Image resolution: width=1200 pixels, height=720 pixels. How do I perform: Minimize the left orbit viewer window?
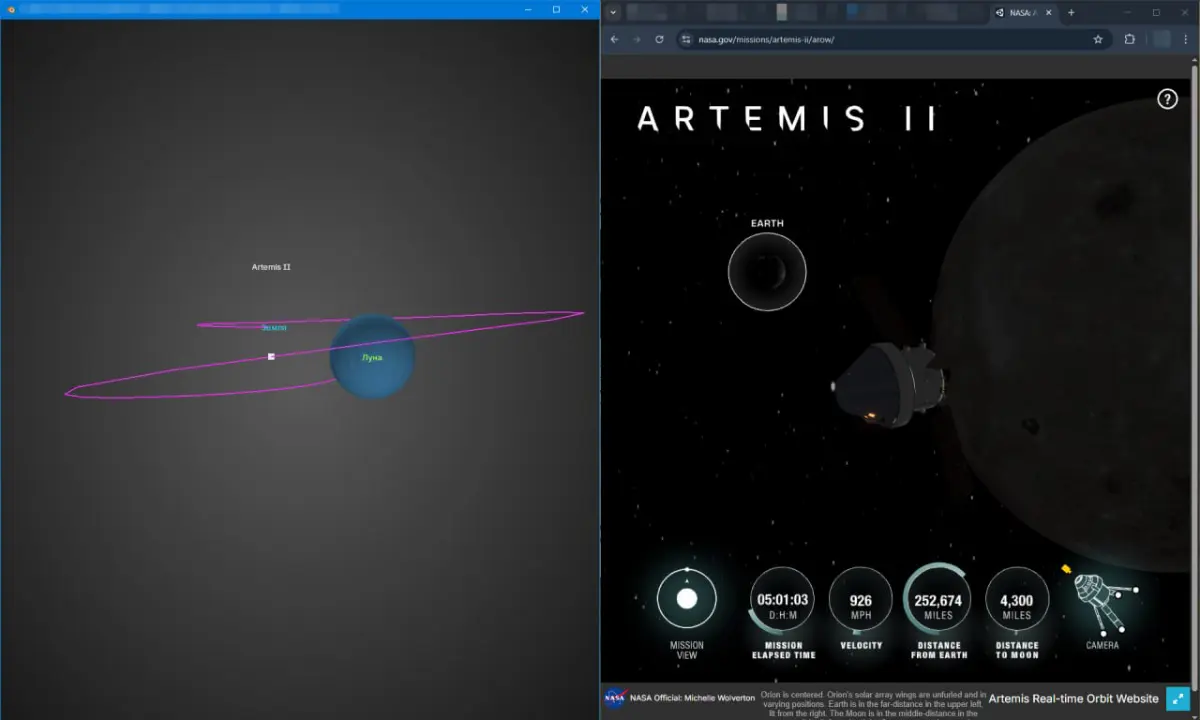pyautogui.click(x=528, y=9)
